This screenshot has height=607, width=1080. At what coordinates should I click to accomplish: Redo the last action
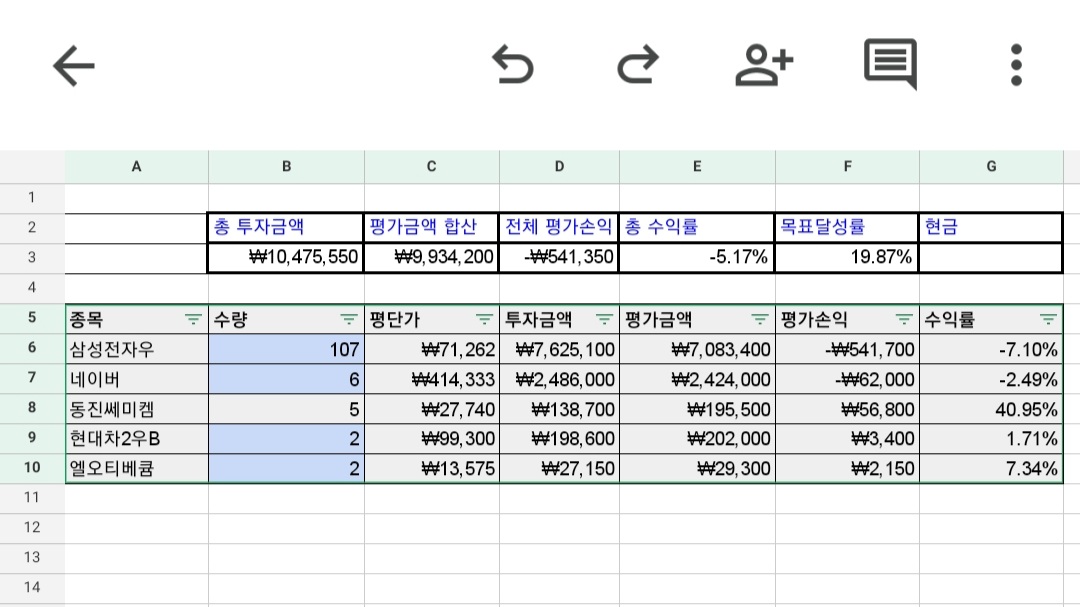[638, 65]
